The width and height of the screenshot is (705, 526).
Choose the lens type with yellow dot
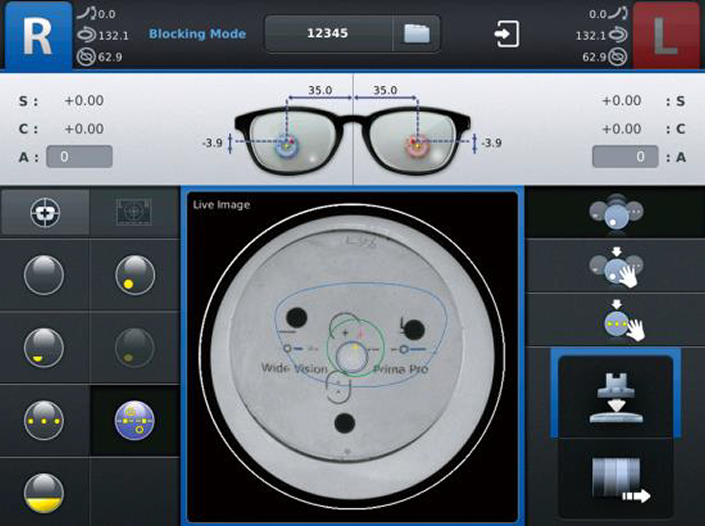coord(135,275)
